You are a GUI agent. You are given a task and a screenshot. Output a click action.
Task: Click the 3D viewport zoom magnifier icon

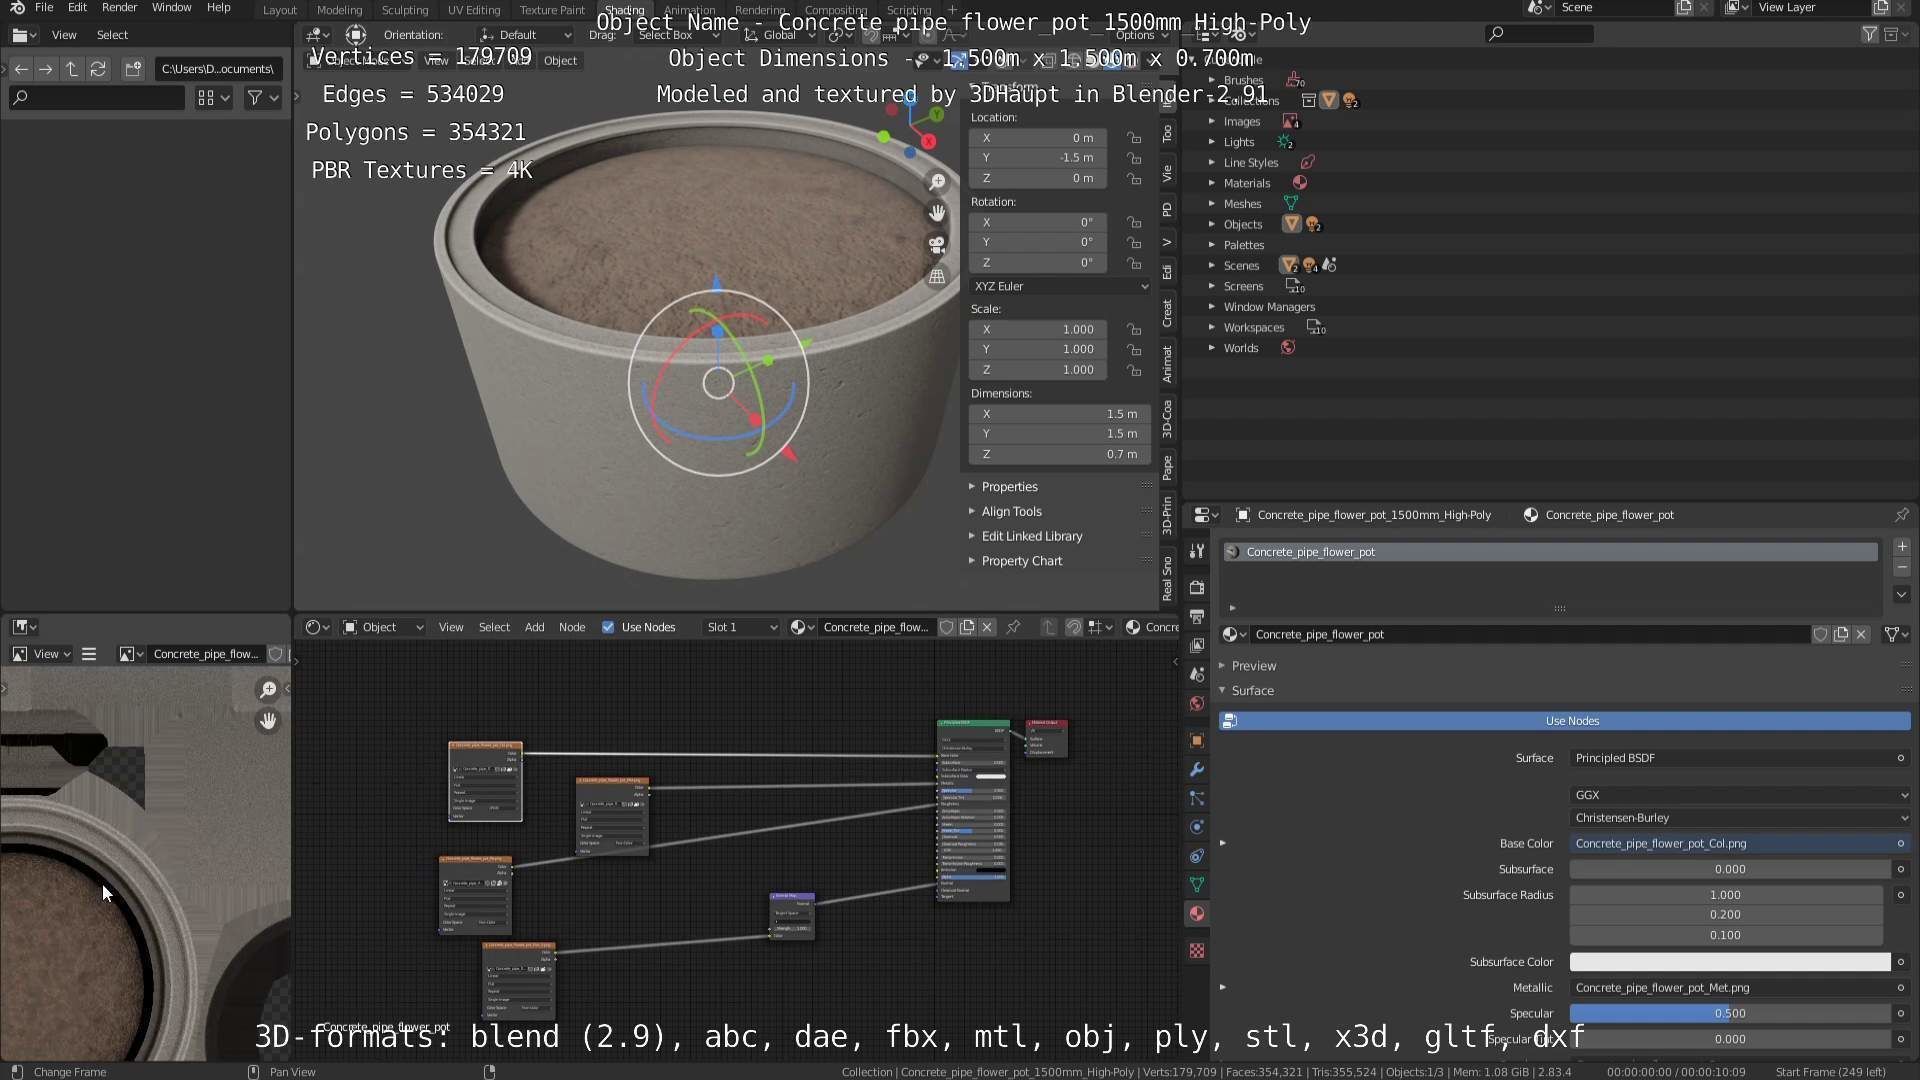pyautogui.click(x=937, y=182)
